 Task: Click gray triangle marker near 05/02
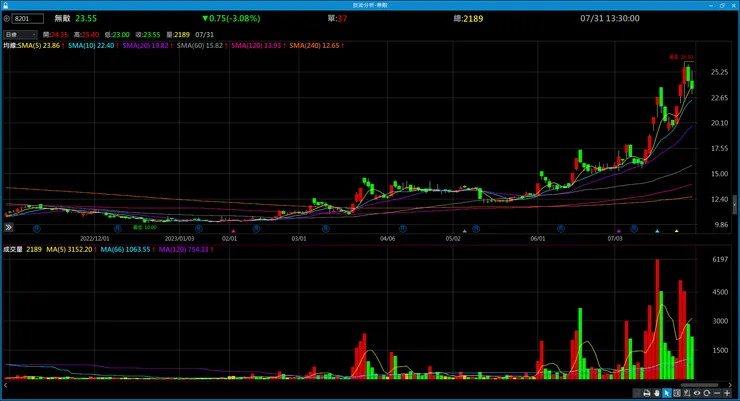pos(464,231)
